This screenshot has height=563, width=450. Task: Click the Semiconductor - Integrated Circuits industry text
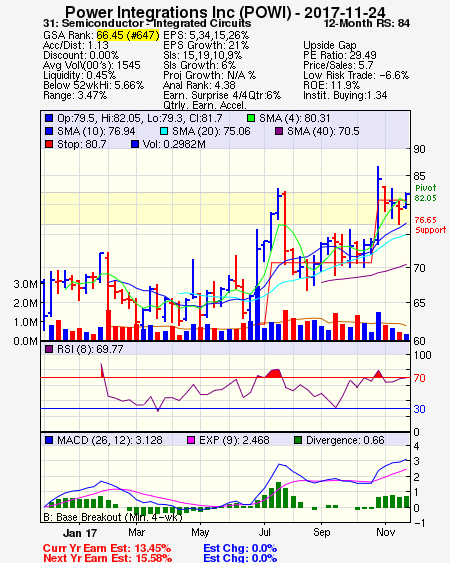point(156,23)
